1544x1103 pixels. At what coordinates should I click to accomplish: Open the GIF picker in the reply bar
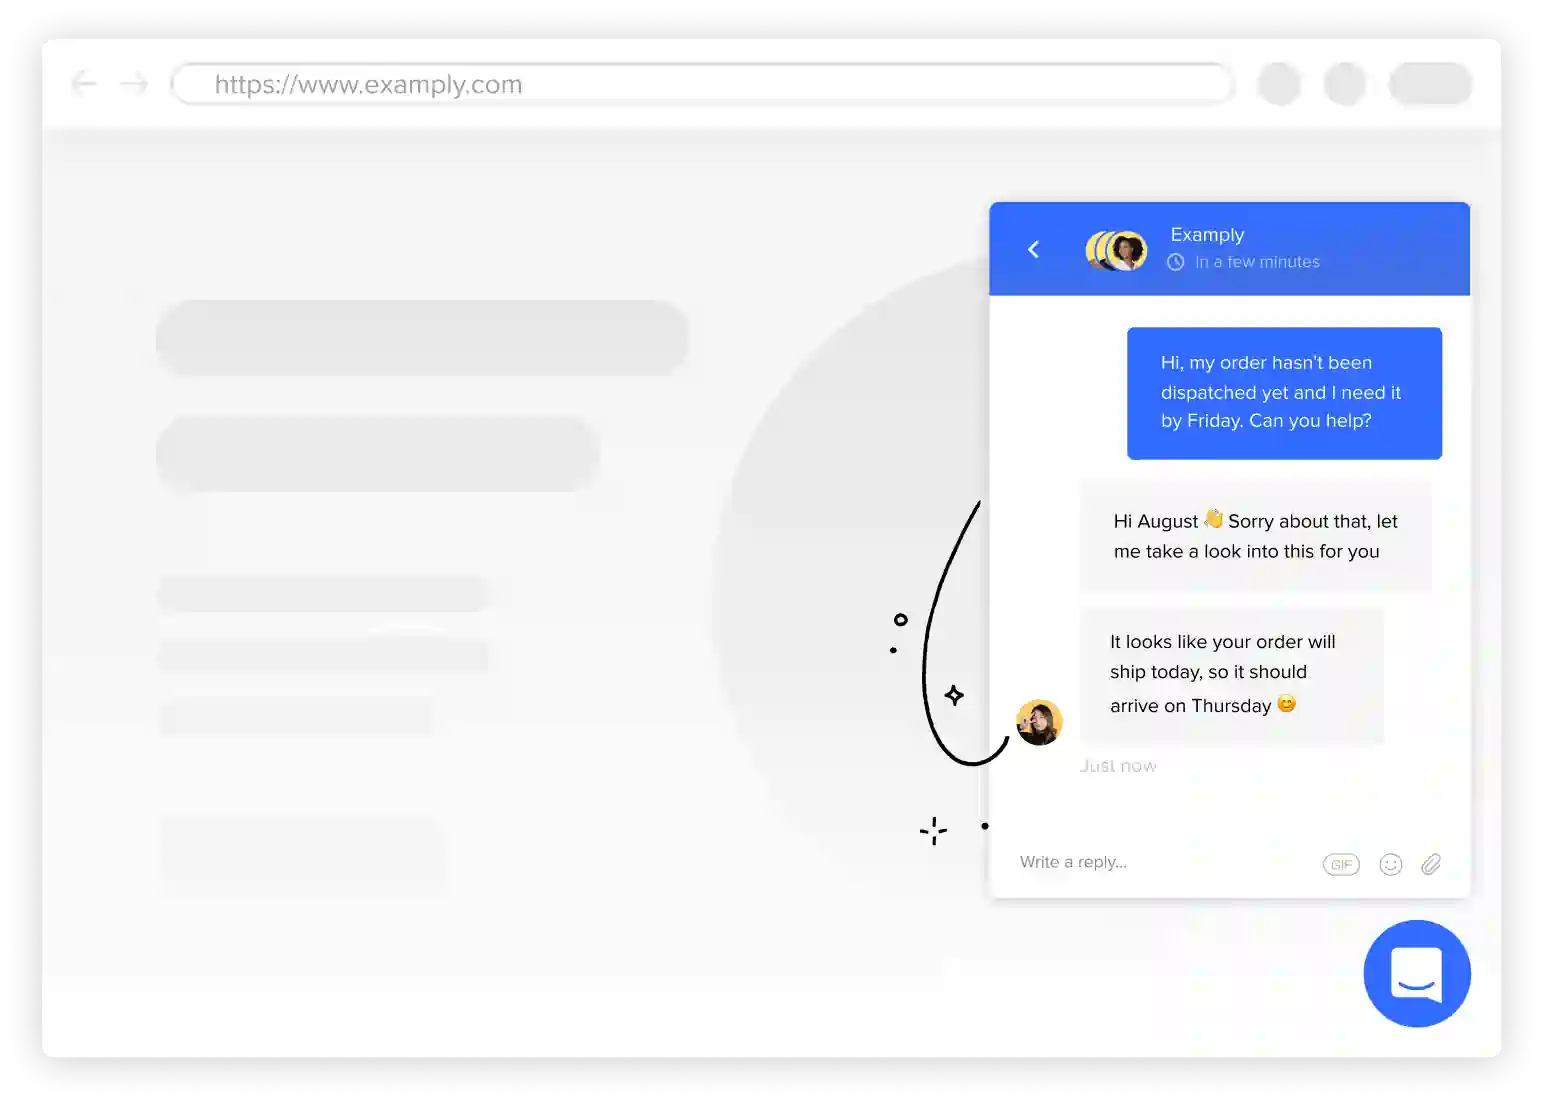pyautogui.click(x=1341, y=864)
